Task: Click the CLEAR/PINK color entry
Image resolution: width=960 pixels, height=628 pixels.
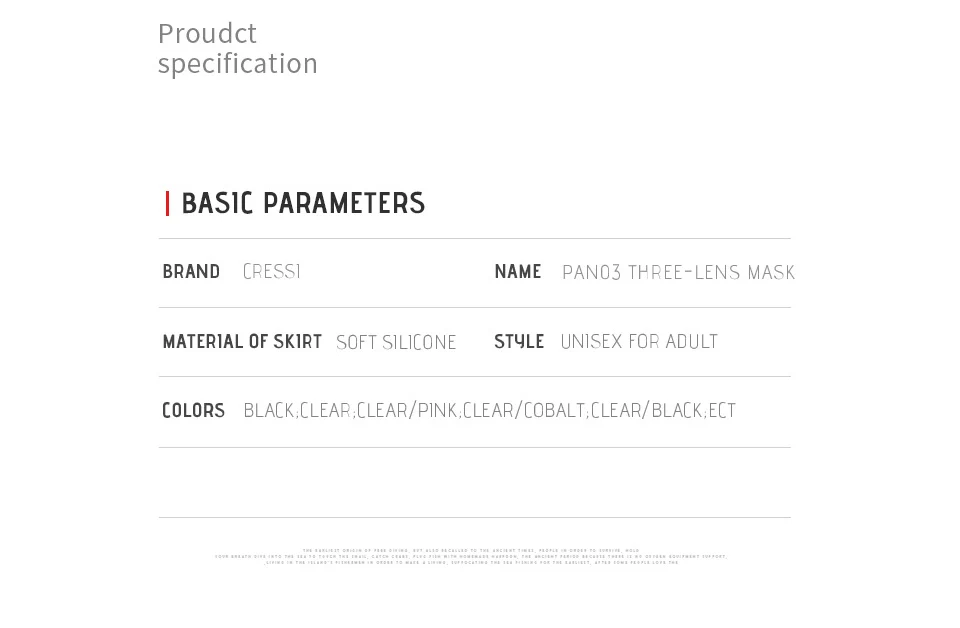Action: [x=407, y=411]
